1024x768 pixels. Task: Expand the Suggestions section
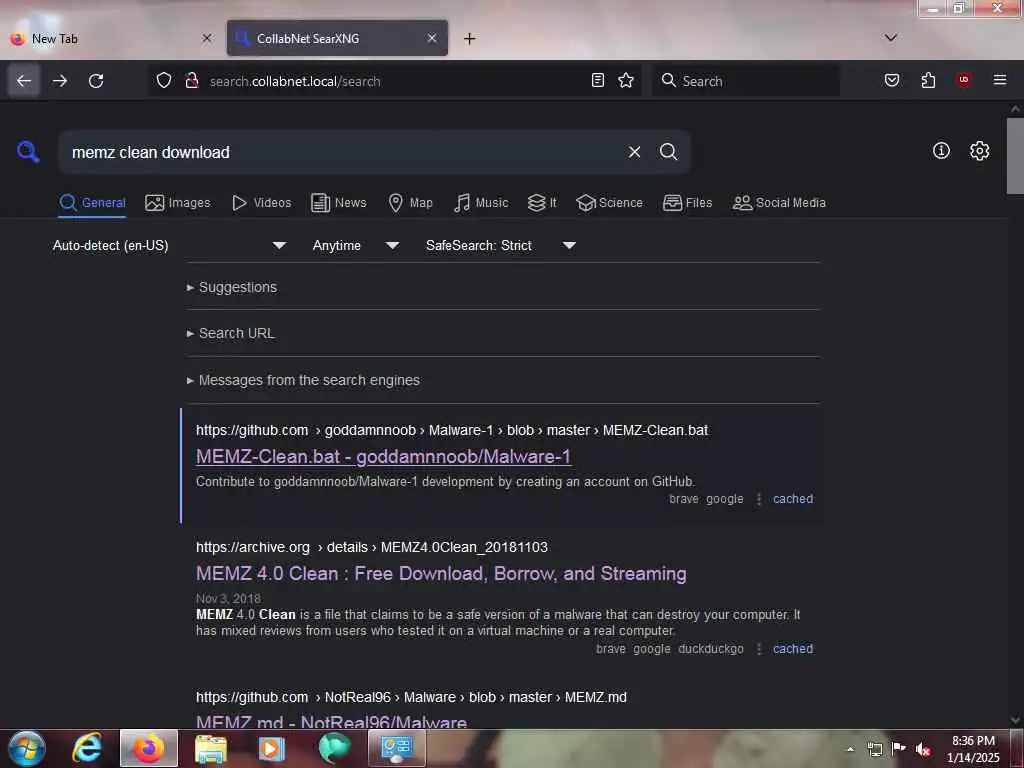(x=232, y=287)
